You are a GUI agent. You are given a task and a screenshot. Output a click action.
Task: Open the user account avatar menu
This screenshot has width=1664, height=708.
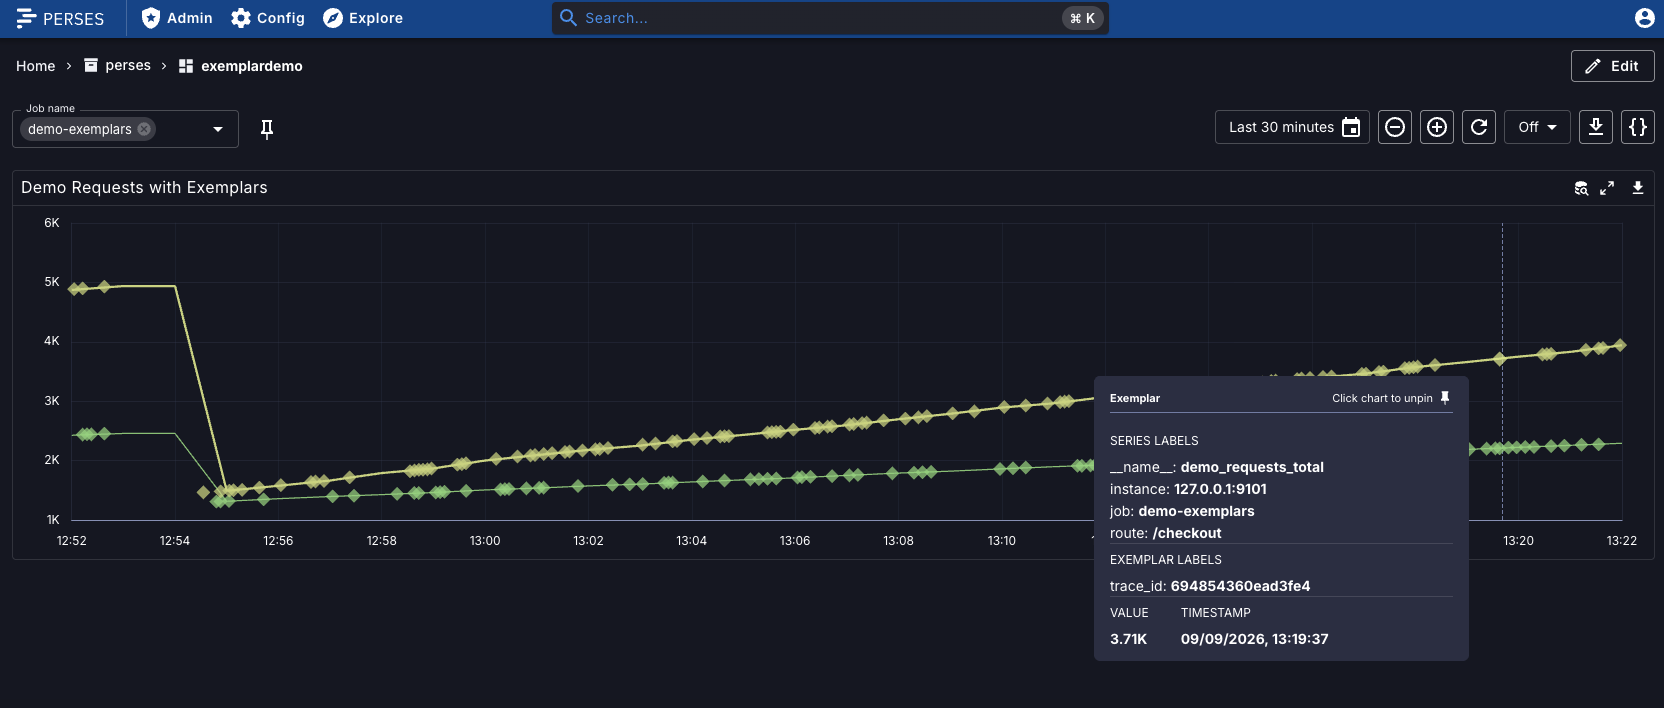[x=1644, y=18]
